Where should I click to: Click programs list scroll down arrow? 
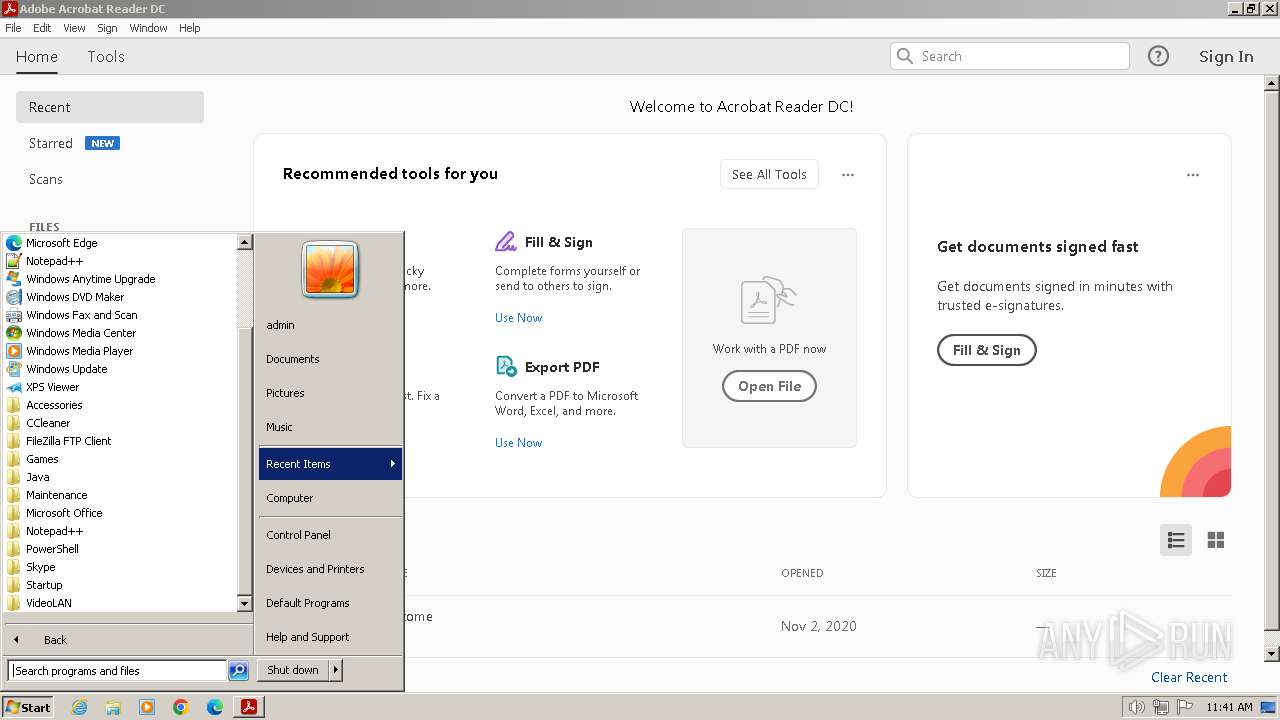[244, 604]
